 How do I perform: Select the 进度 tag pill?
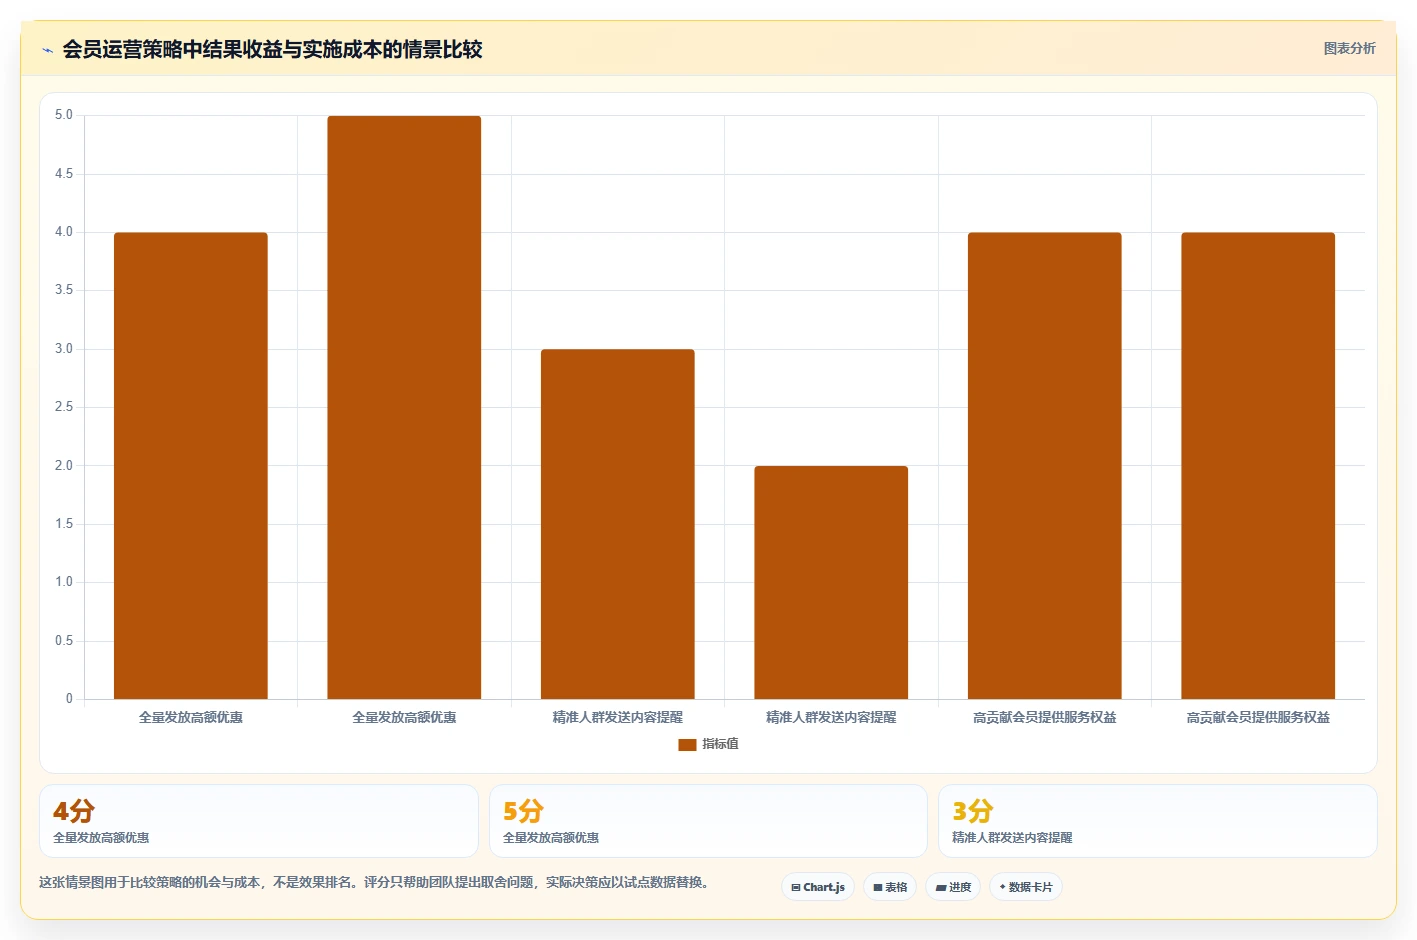(x=953, y=887)
